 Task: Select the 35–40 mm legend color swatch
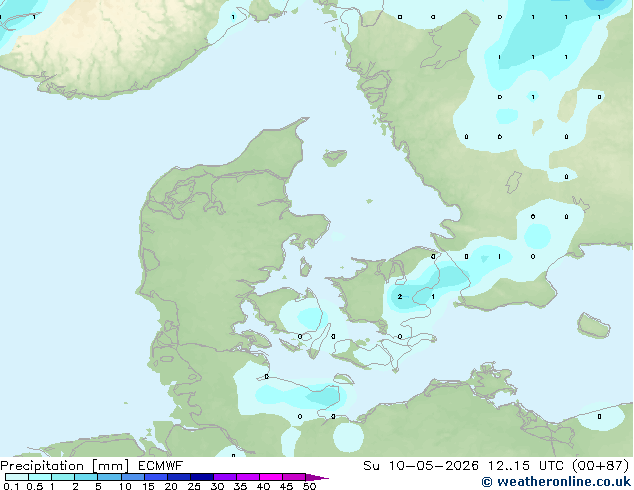(x=247, y=477)
